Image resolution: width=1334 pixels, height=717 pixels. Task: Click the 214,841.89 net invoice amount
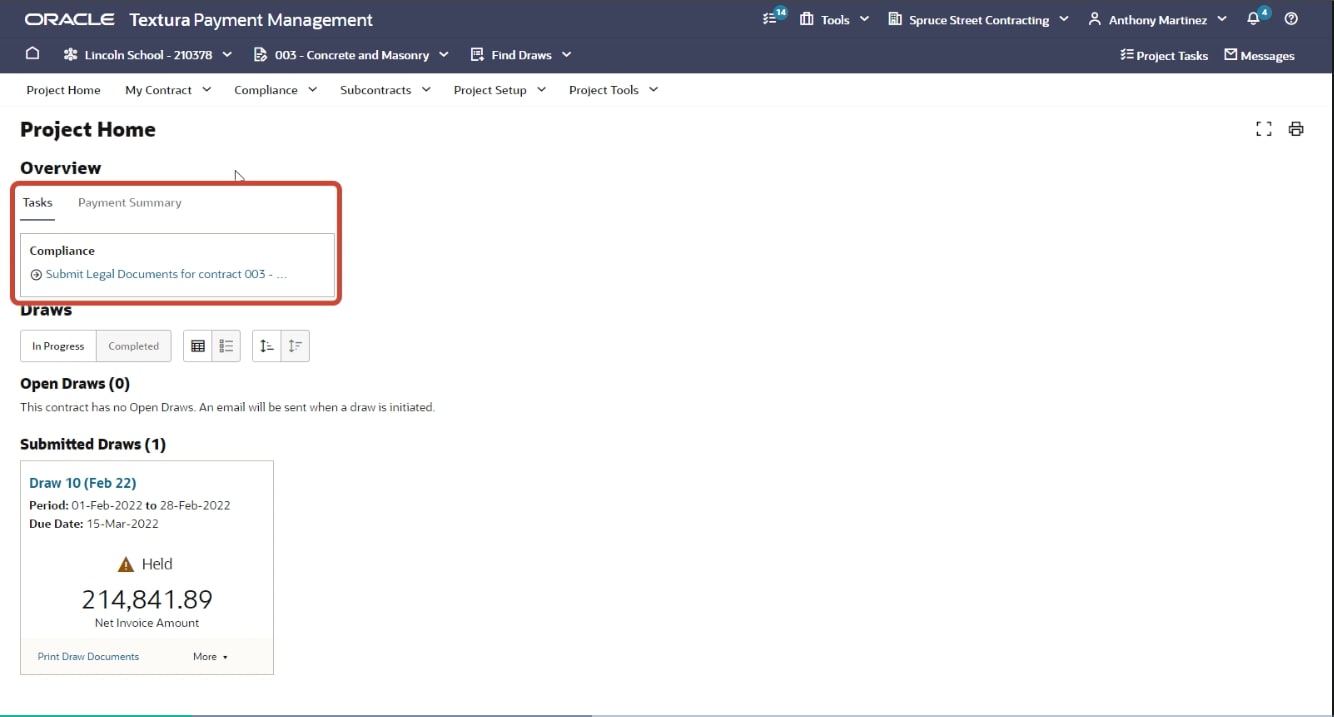147,599
